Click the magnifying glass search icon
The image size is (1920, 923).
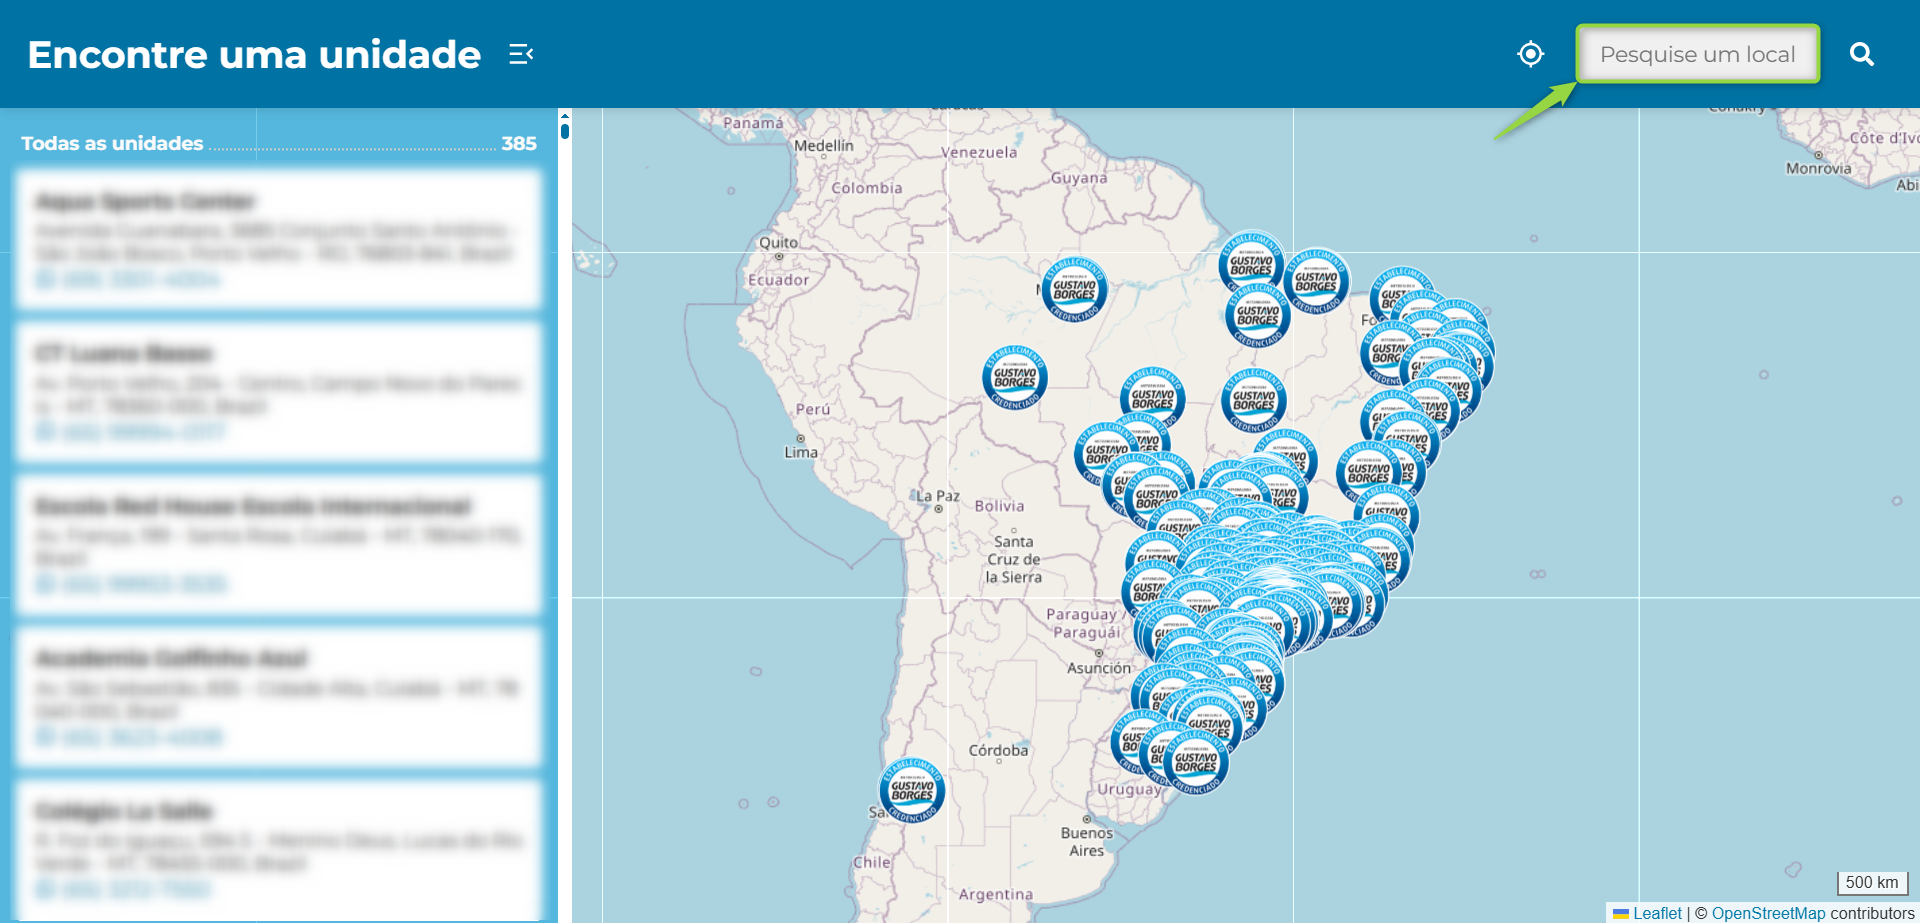1861,54
